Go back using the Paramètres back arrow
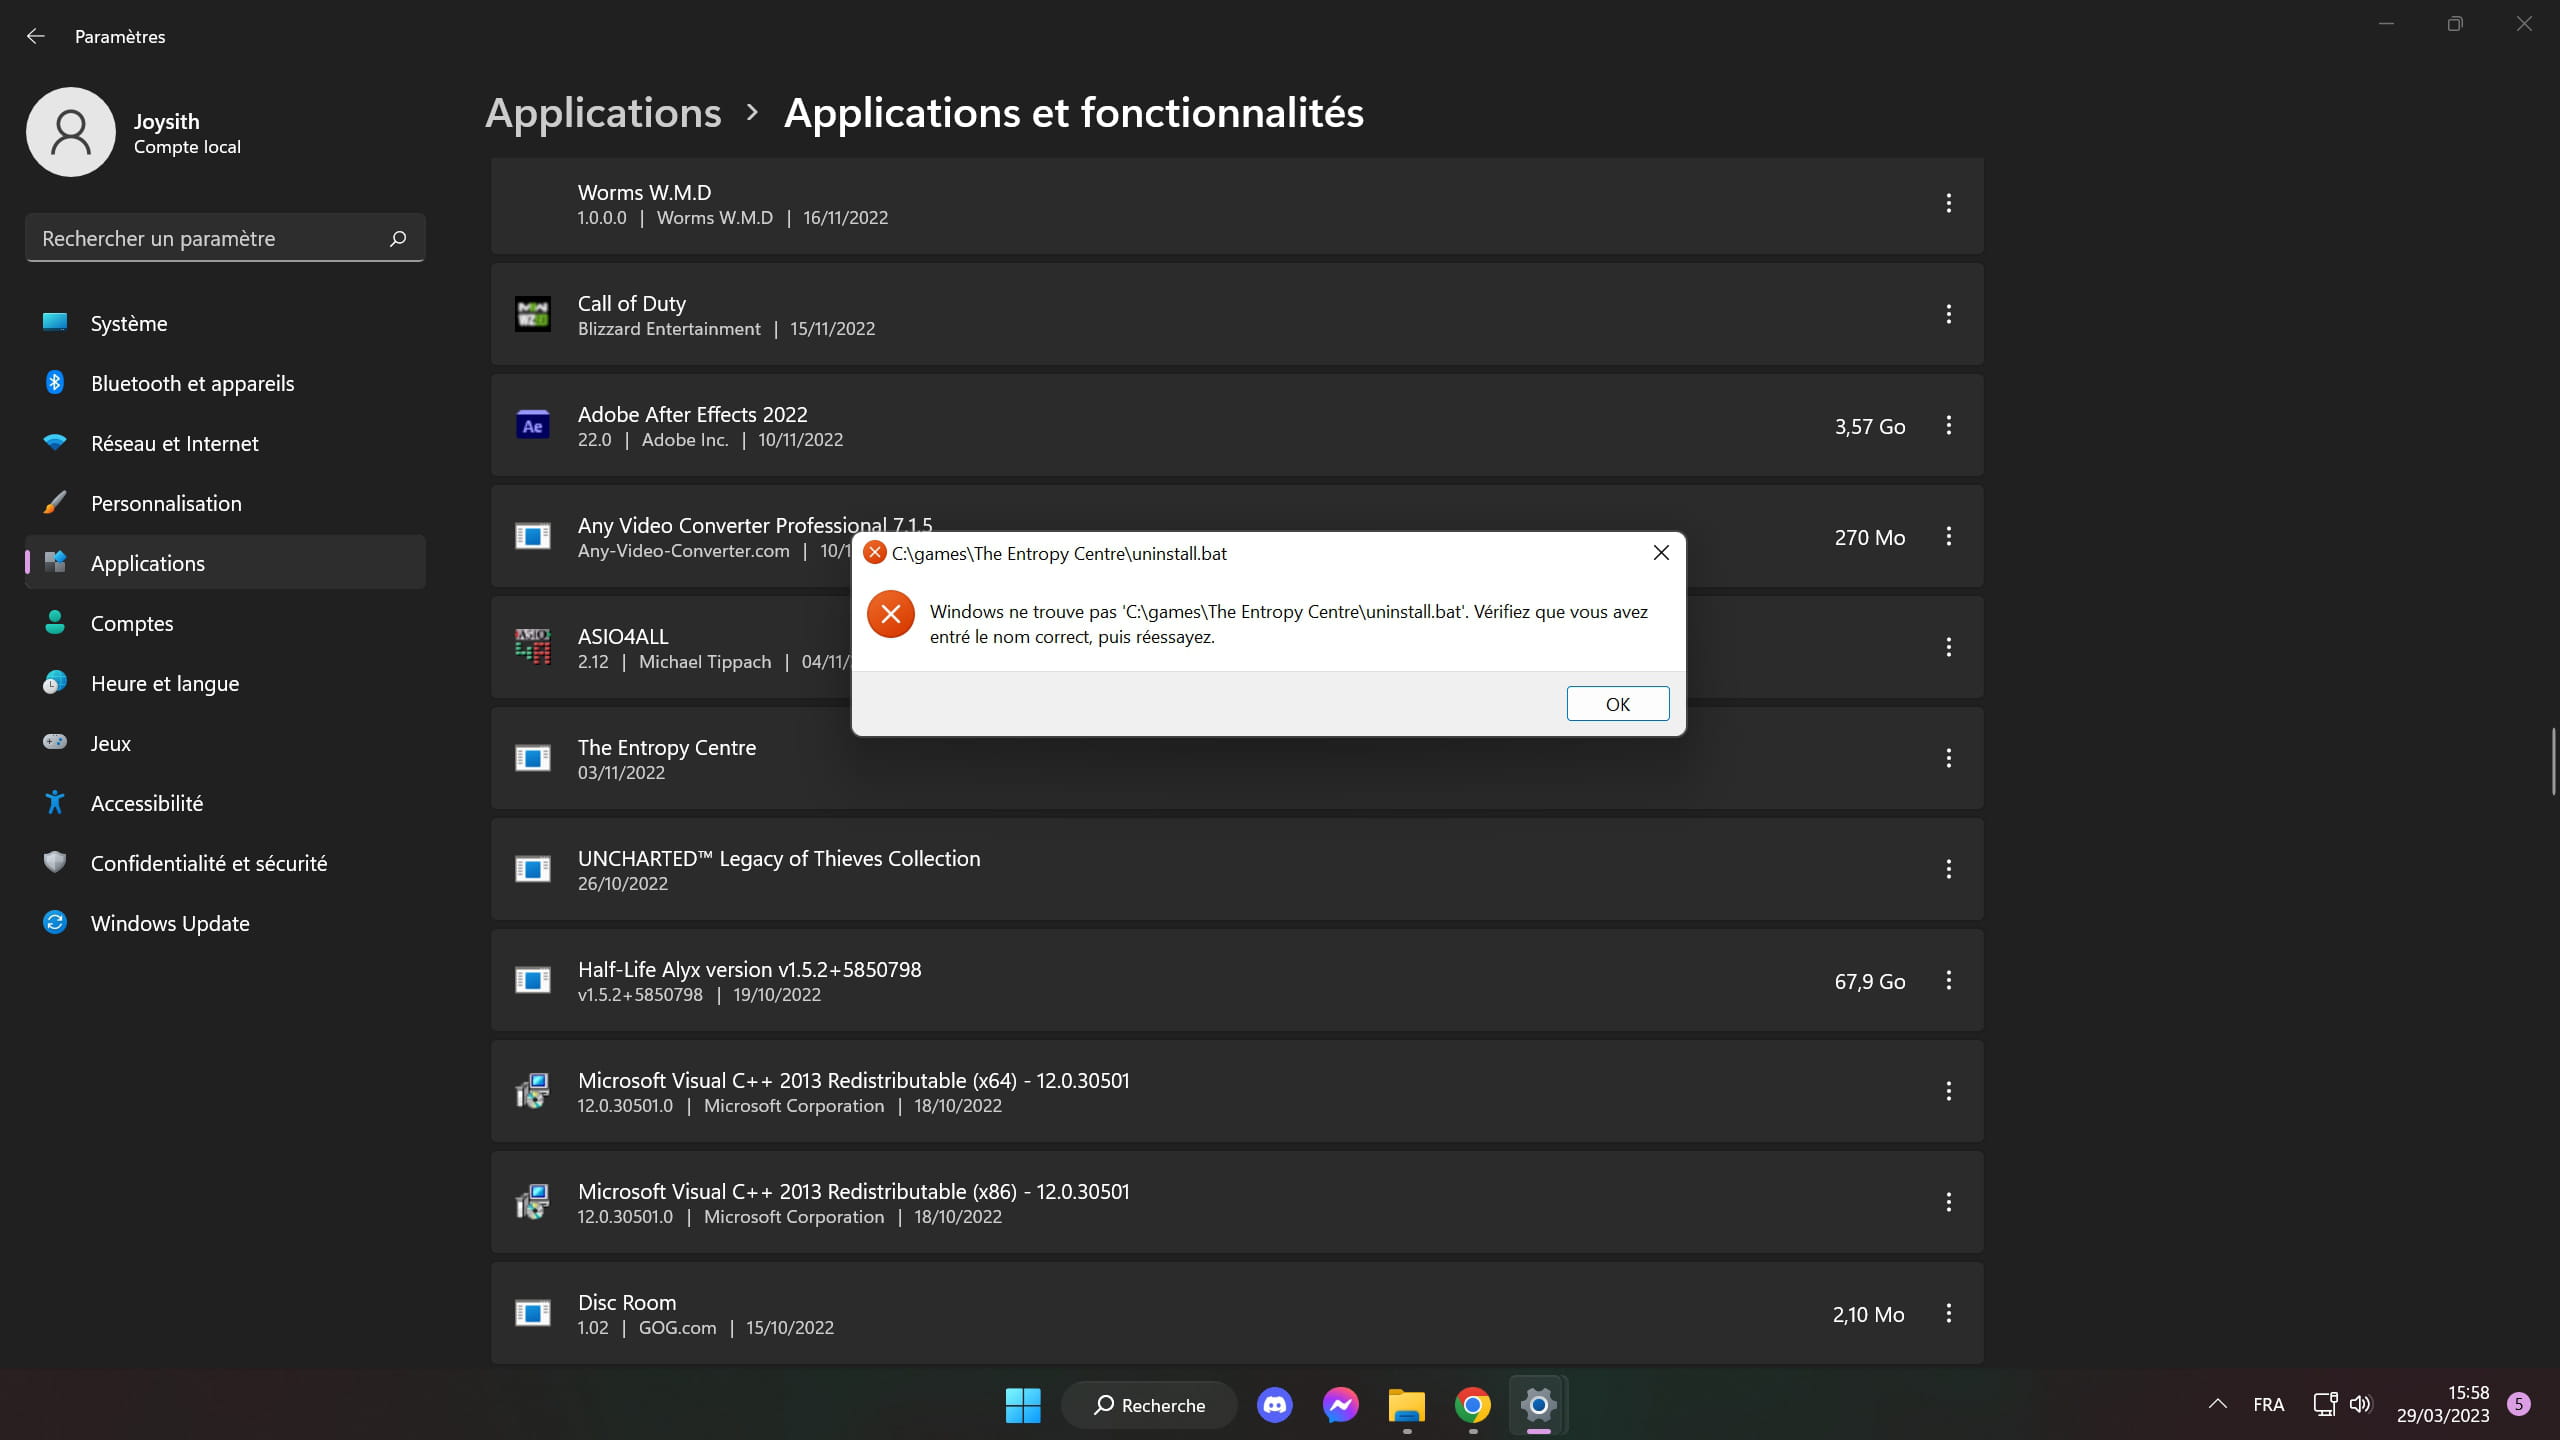This screenshot has width=2560, height=1440. 36,36
